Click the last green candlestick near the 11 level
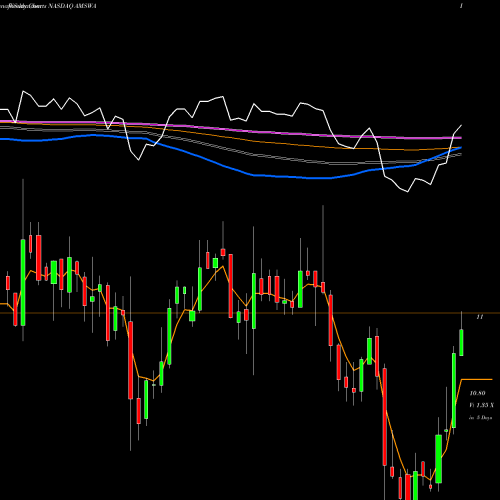 click(462, 342)
